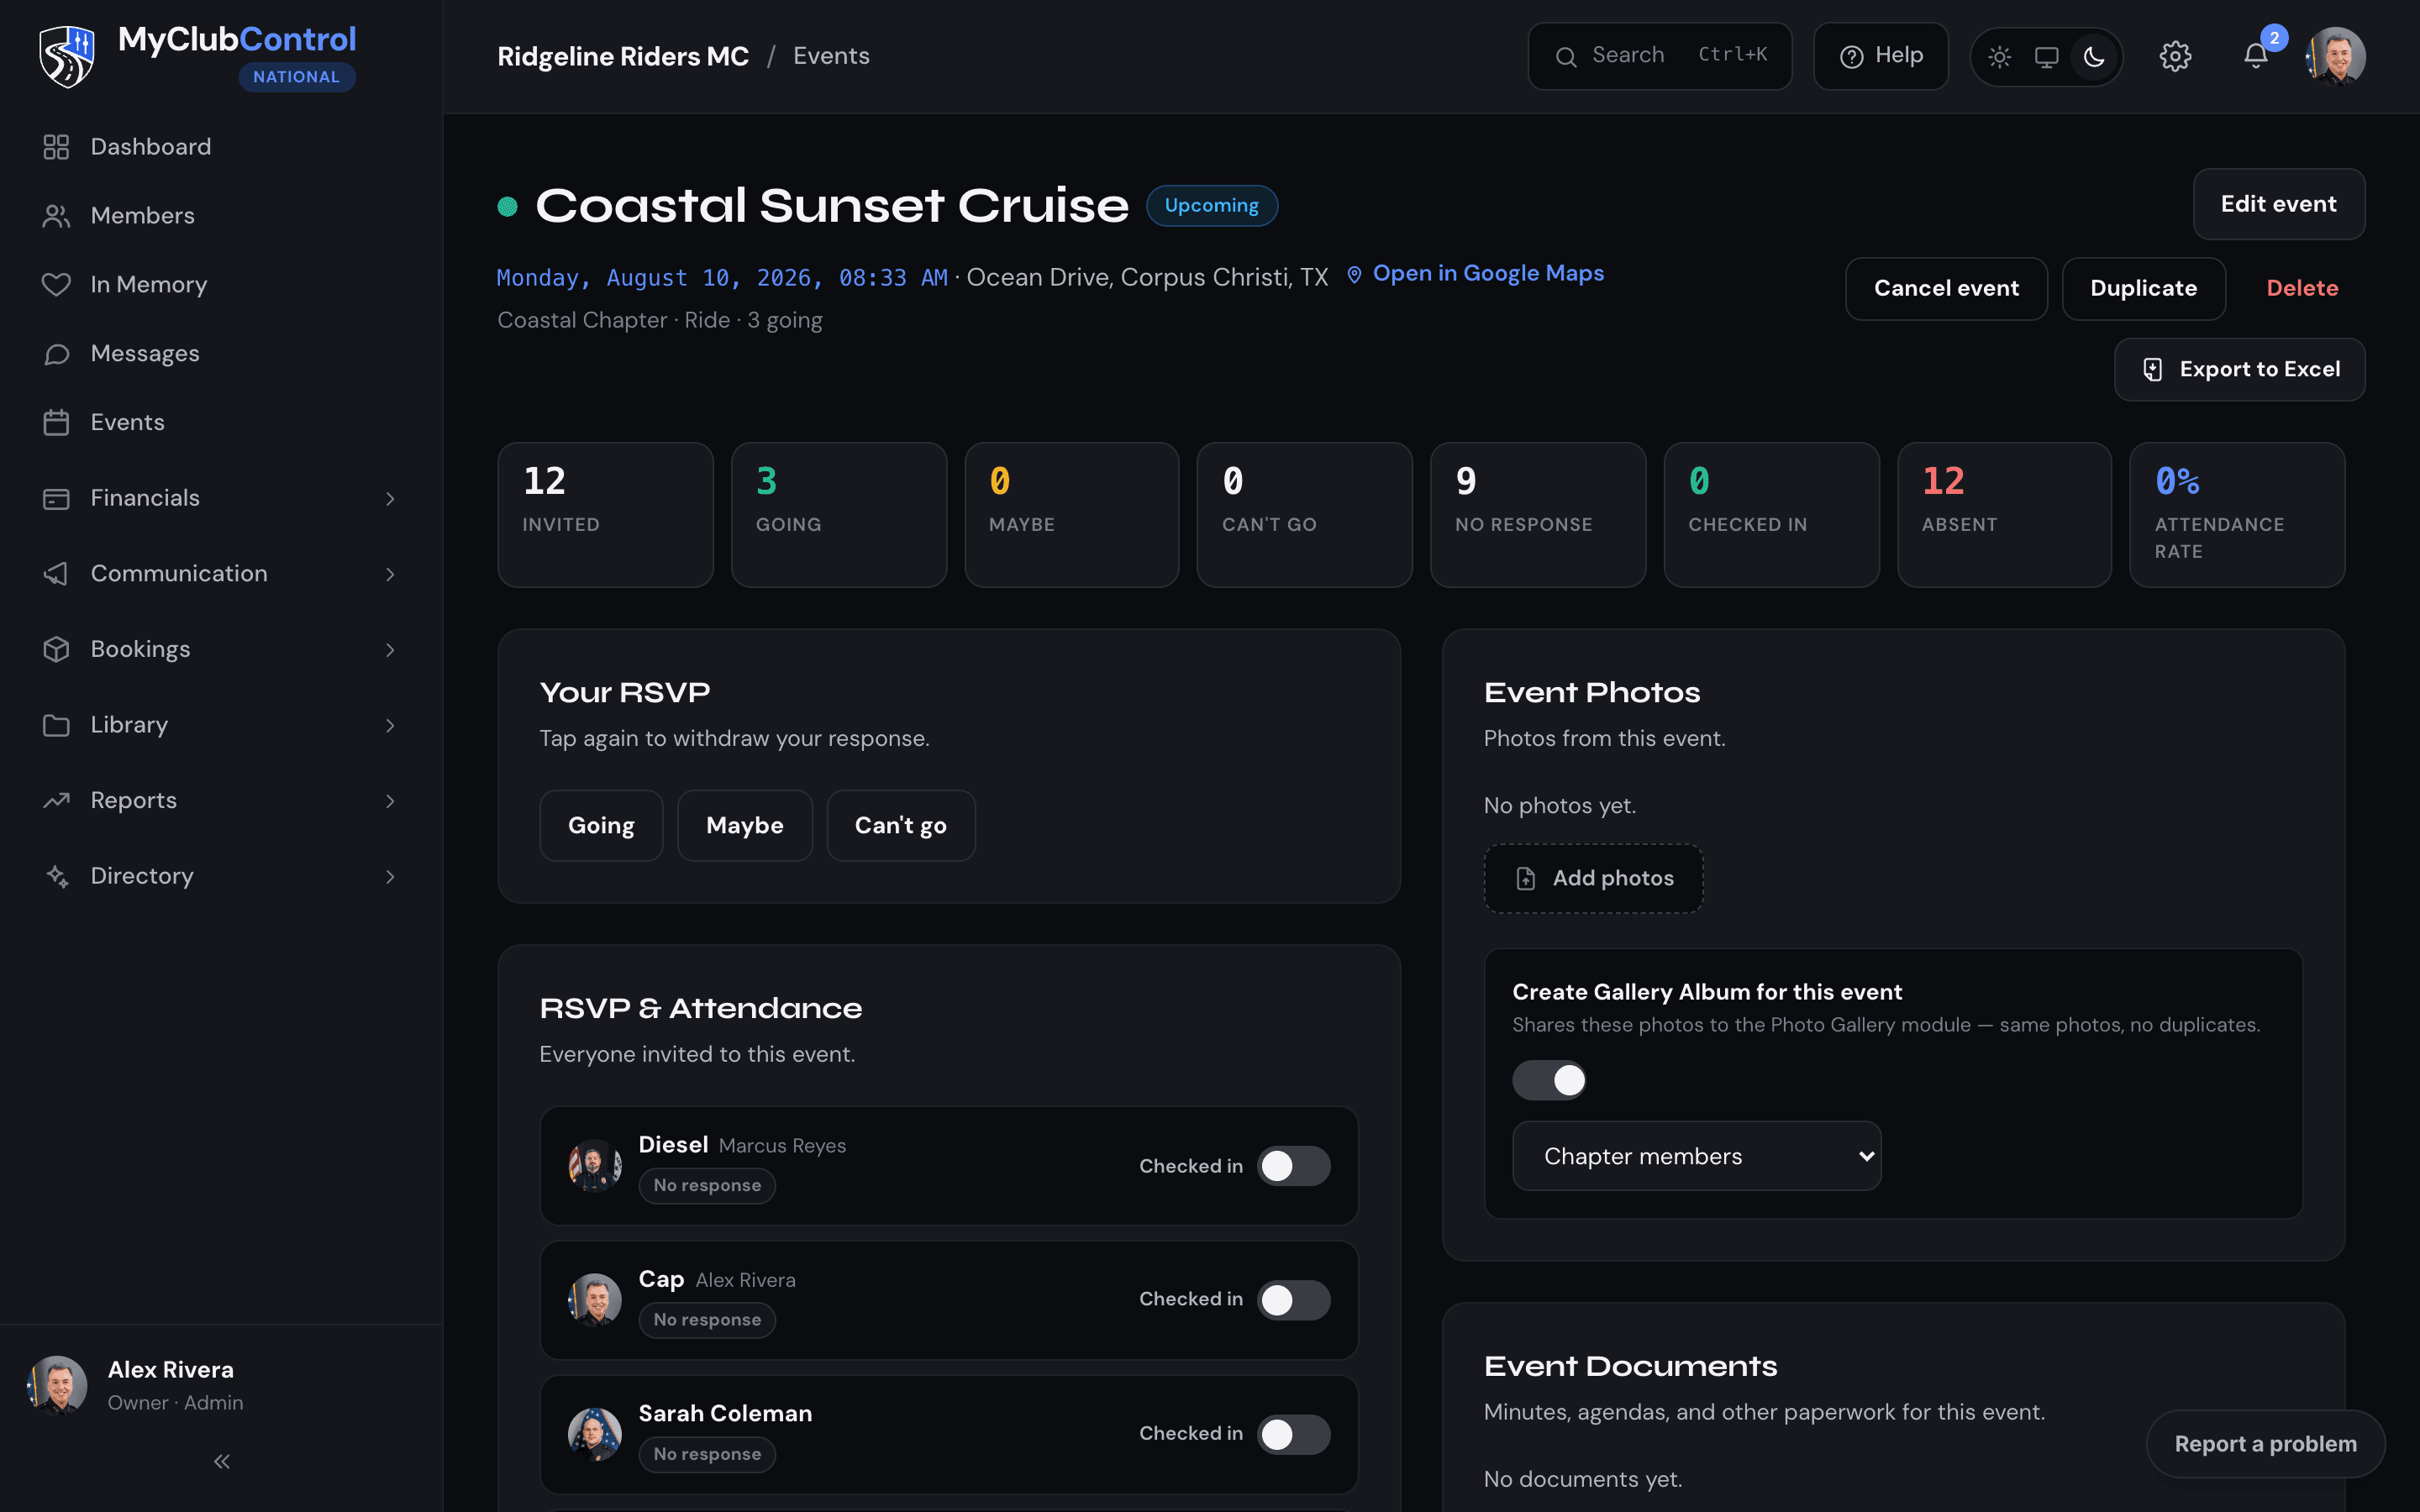Click the Cancel event button

click(1946, 288)
